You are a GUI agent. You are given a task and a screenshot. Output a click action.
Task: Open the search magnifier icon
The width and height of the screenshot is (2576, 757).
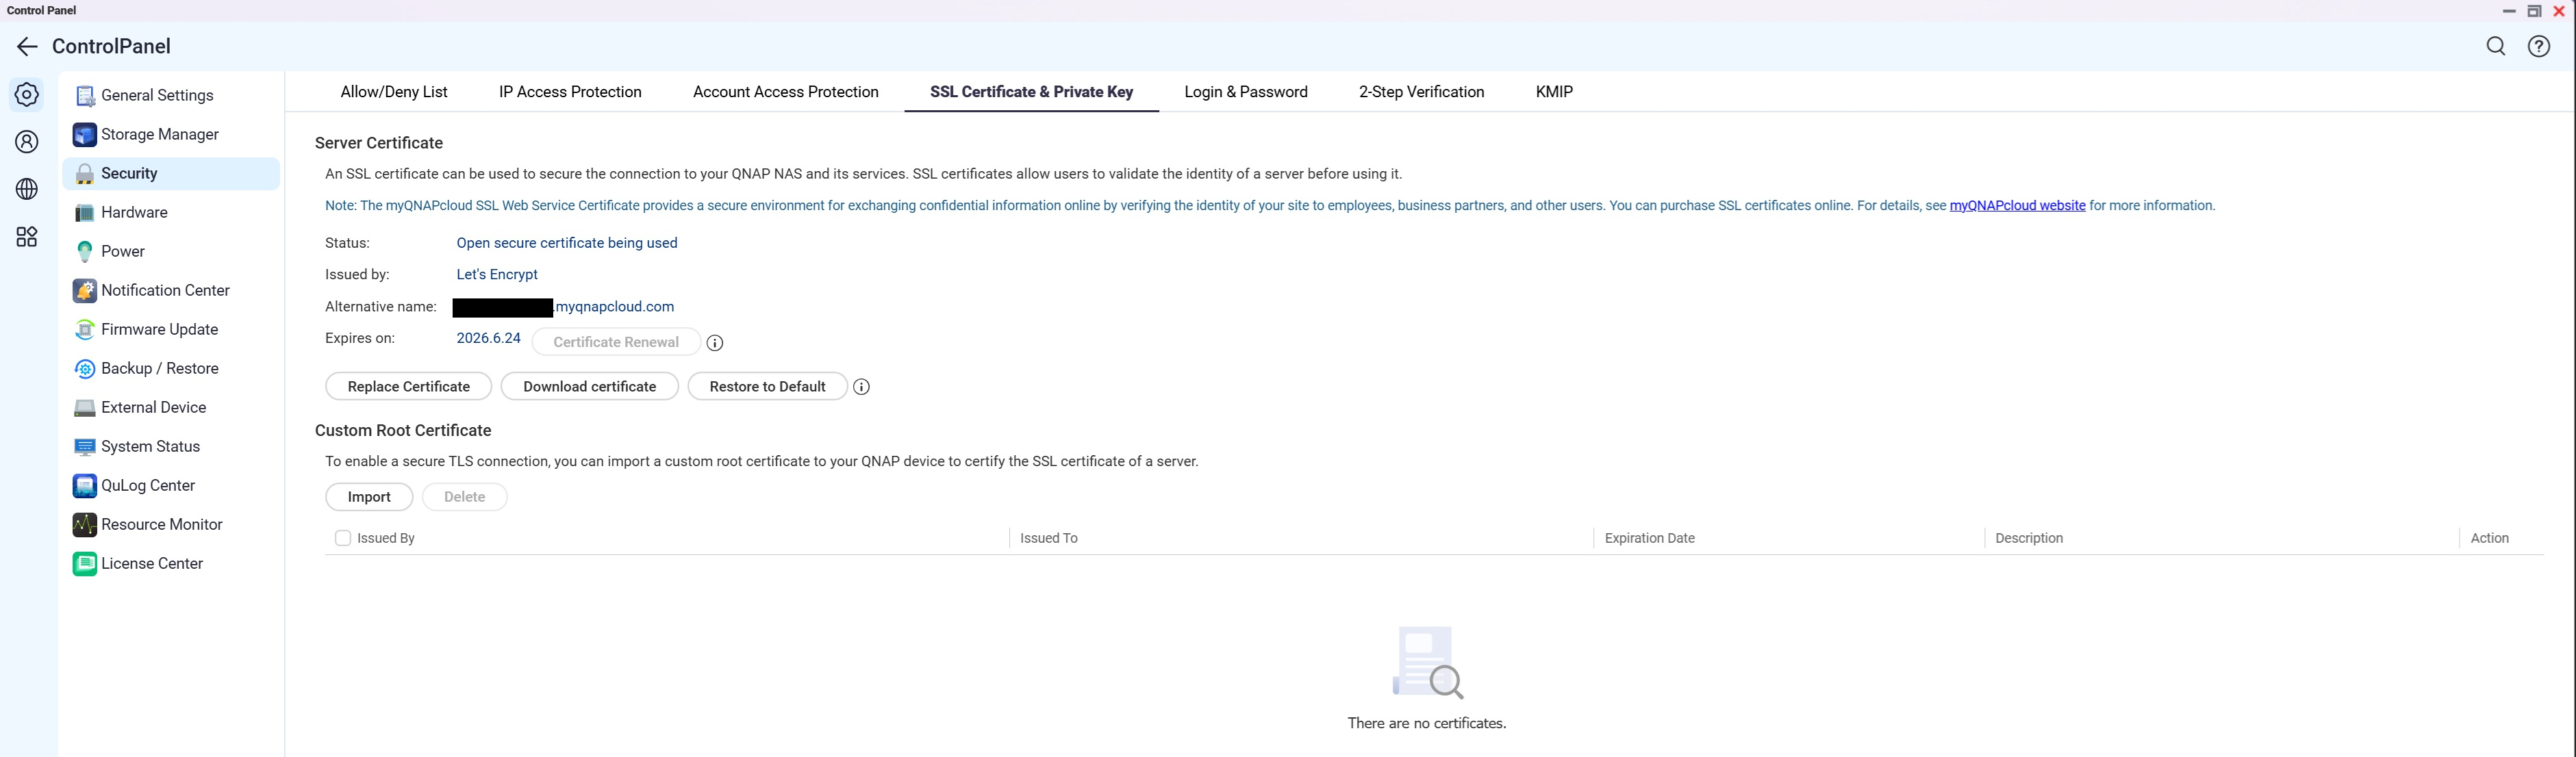point(2495,47)
